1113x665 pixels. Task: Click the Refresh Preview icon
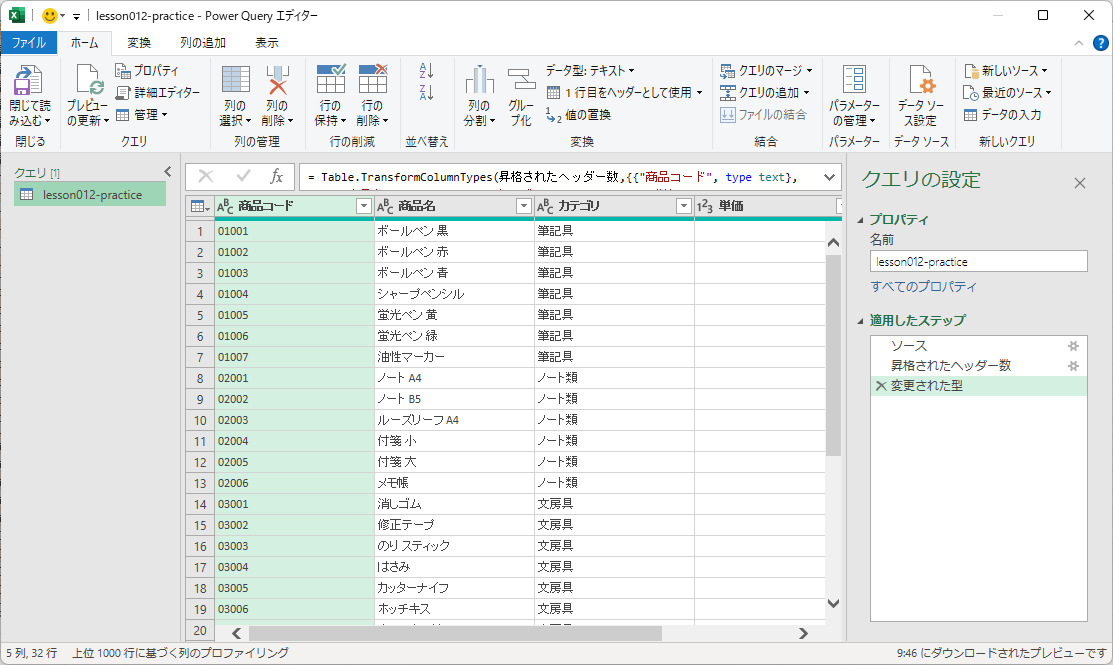click(89, 80)
